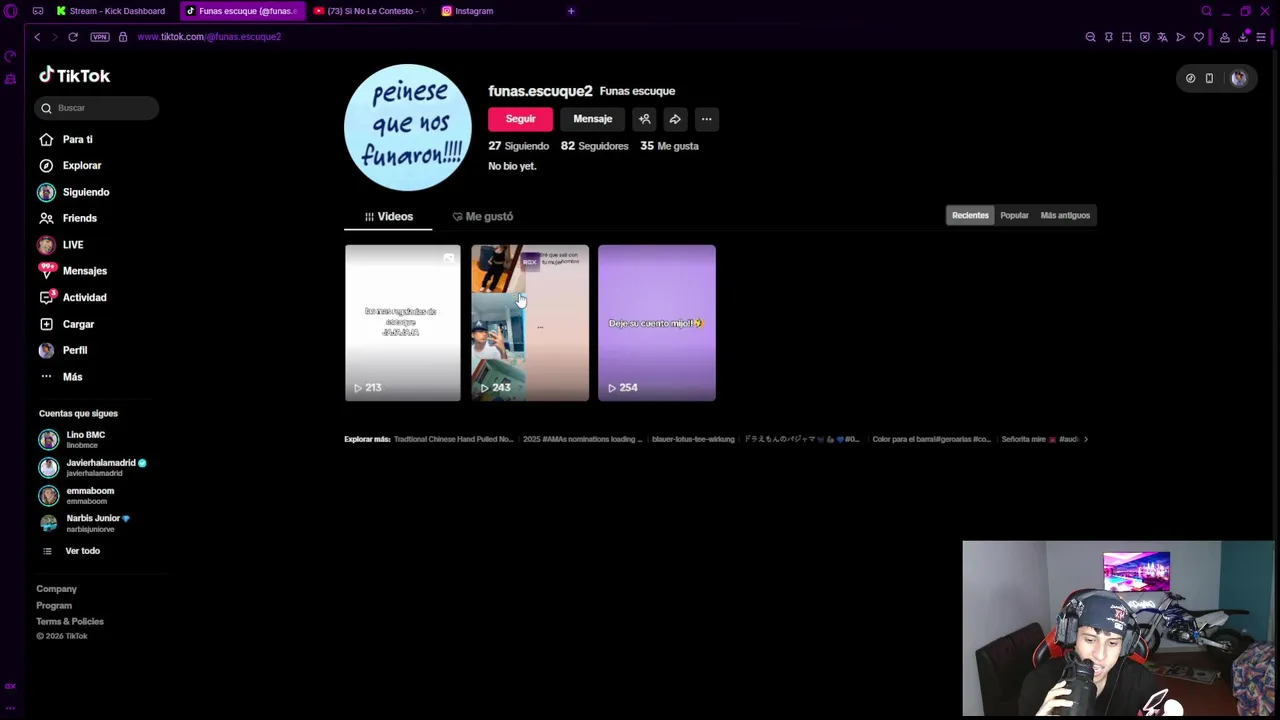
Task: Switch to the Me gustó tab
Action: click(x=482, y=216)
